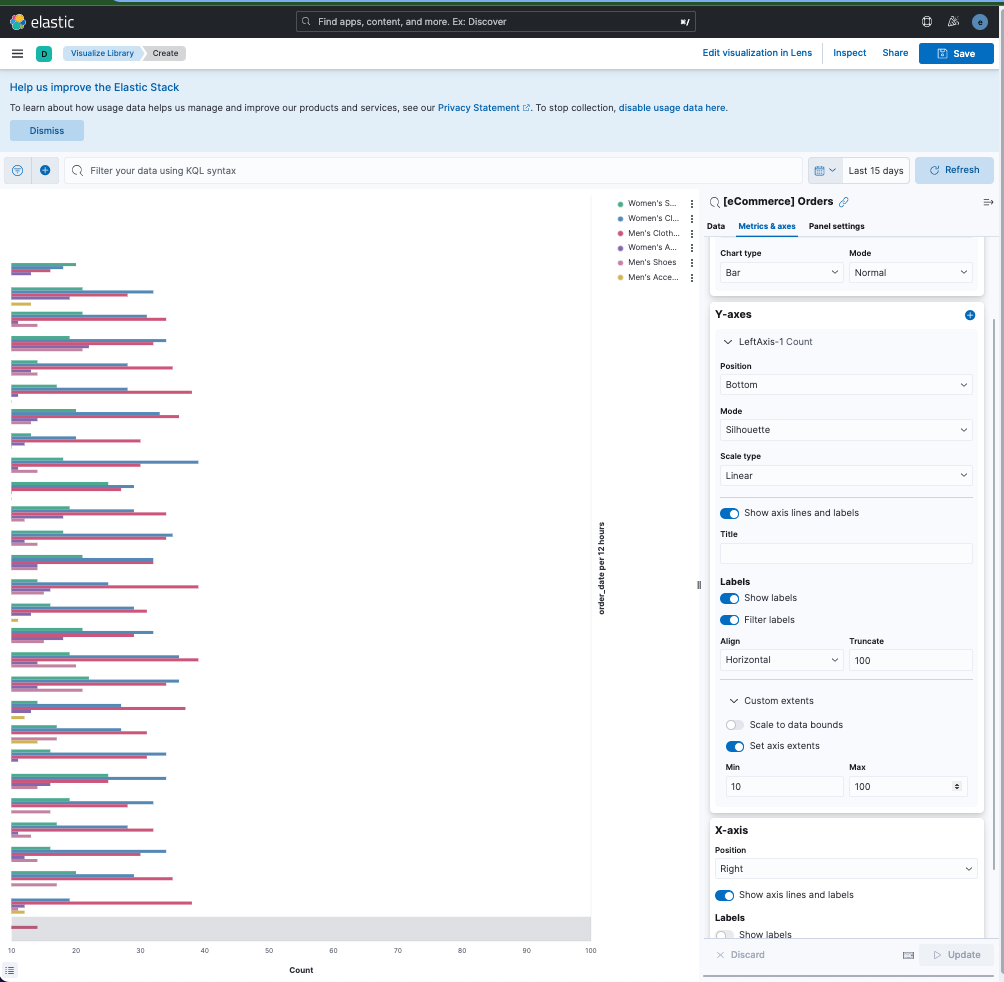The image size is (1004, 982).
Task: Click Inspect in top menu
Action: click(849, 53)
